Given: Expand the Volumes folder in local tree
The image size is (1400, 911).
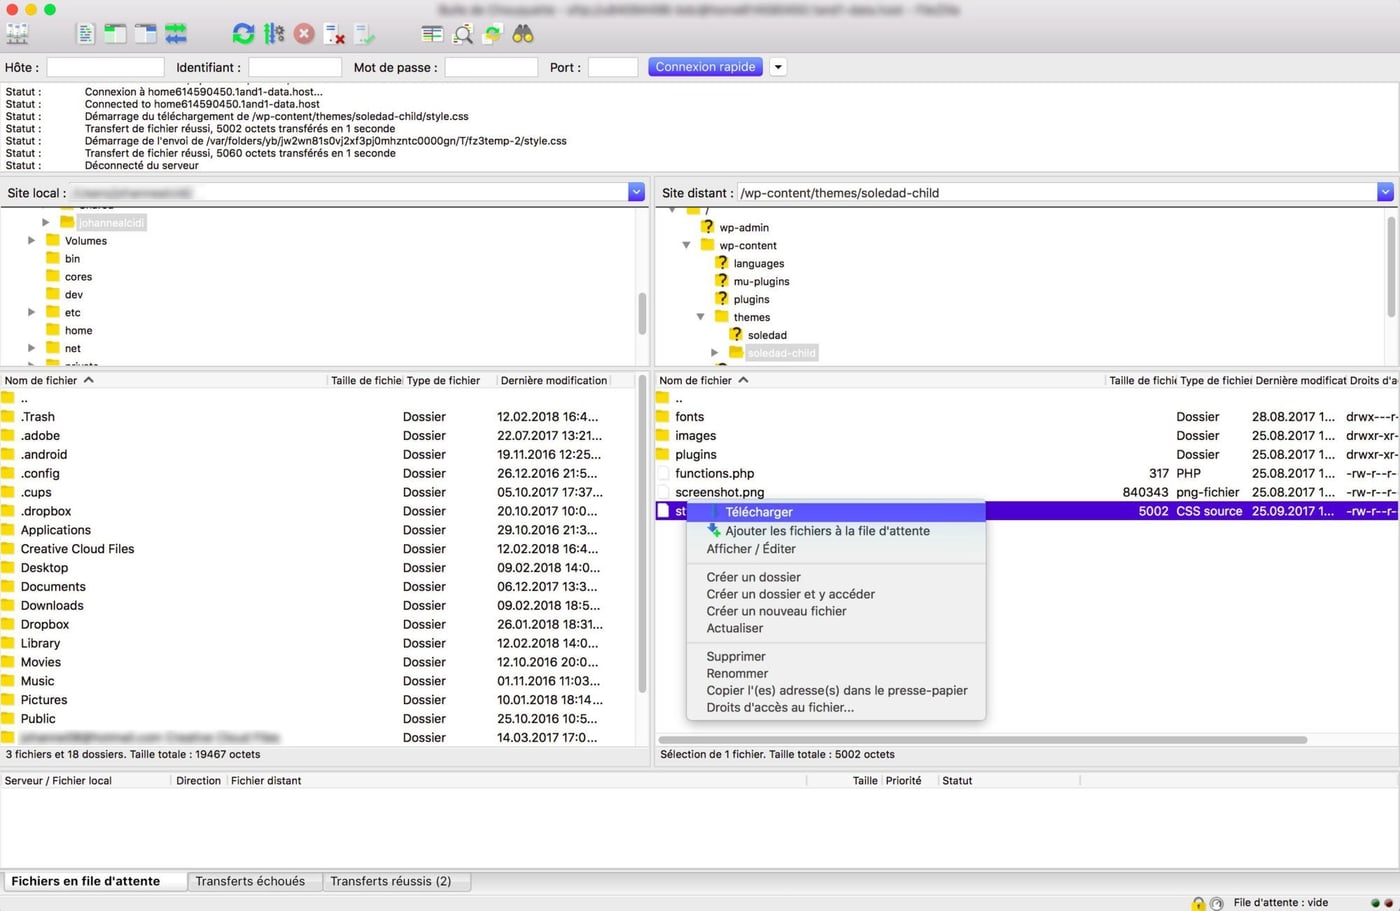Looking at the screenshot, I should pos(31,240).
